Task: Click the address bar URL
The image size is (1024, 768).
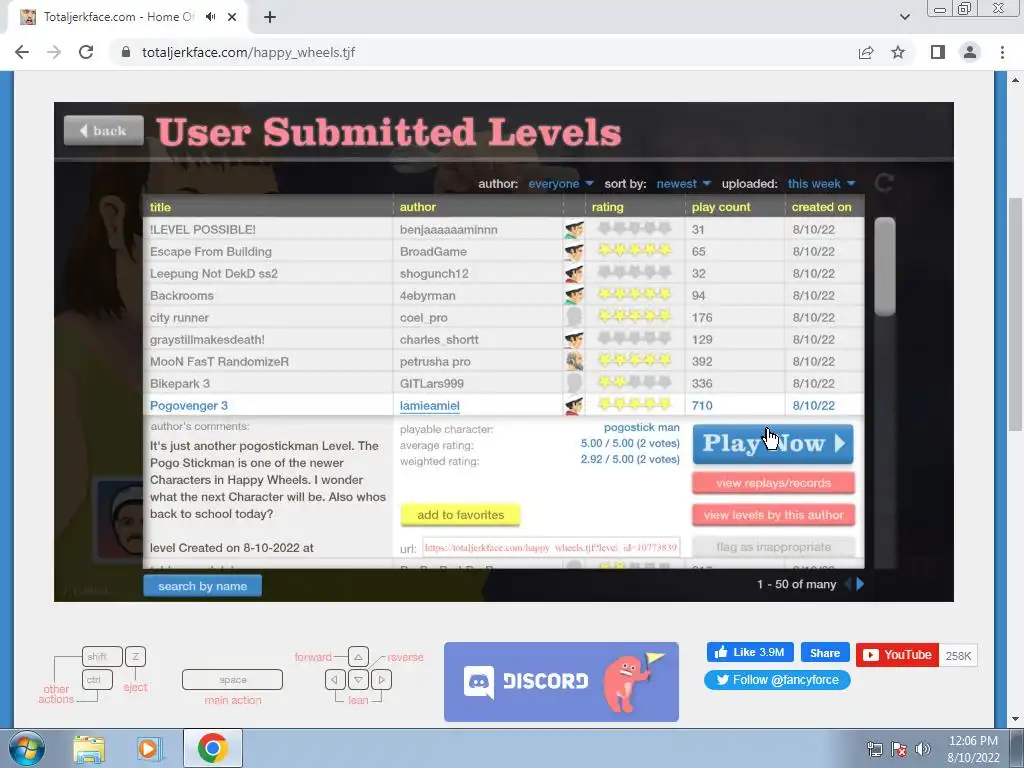Action: [248, 52]
